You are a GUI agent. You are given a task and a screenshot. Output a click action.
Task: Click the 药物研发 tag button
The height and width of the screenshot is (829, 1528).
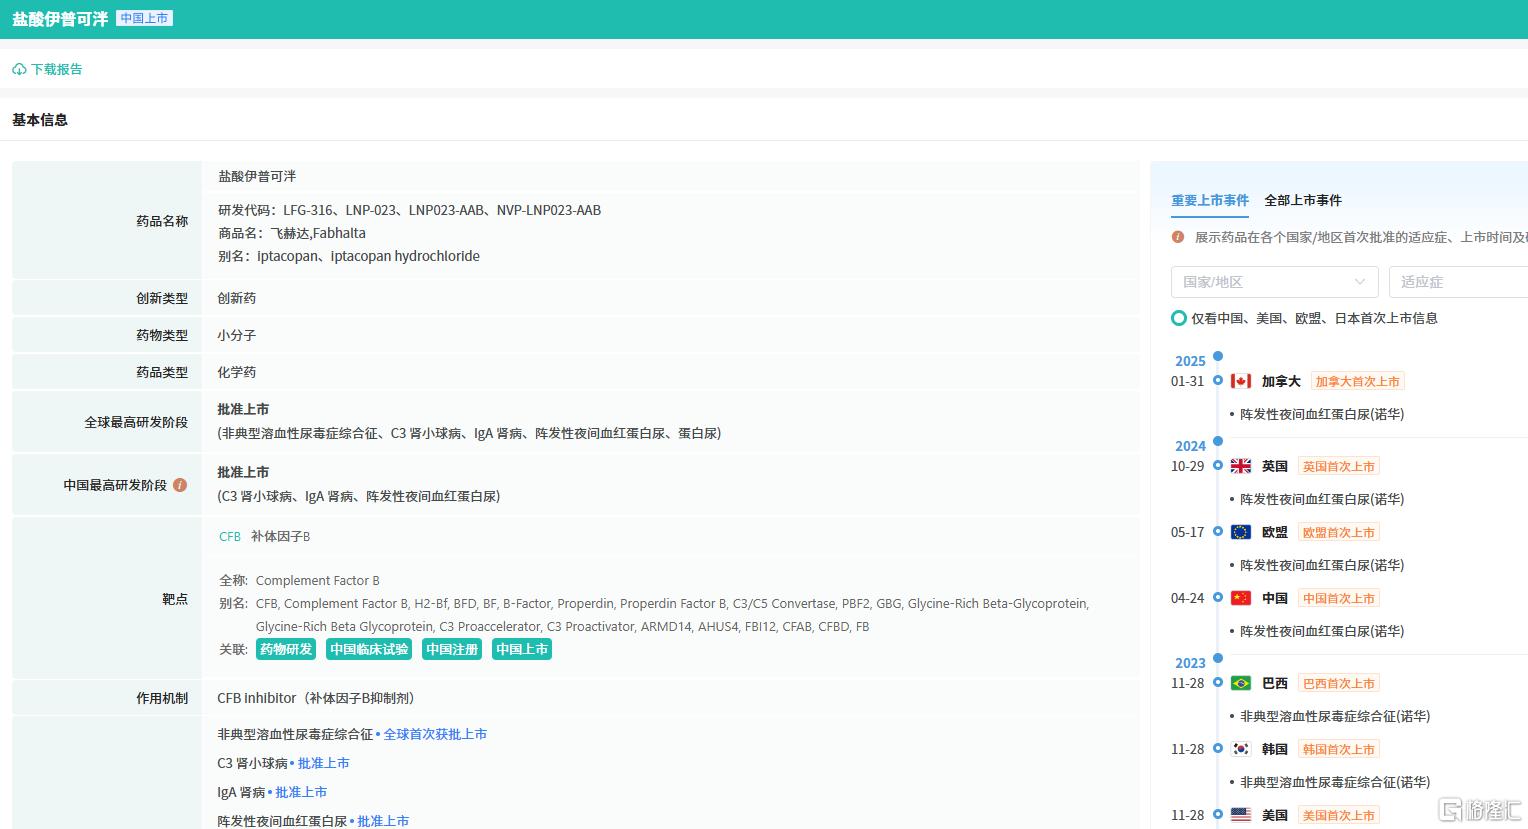(286, 649)
